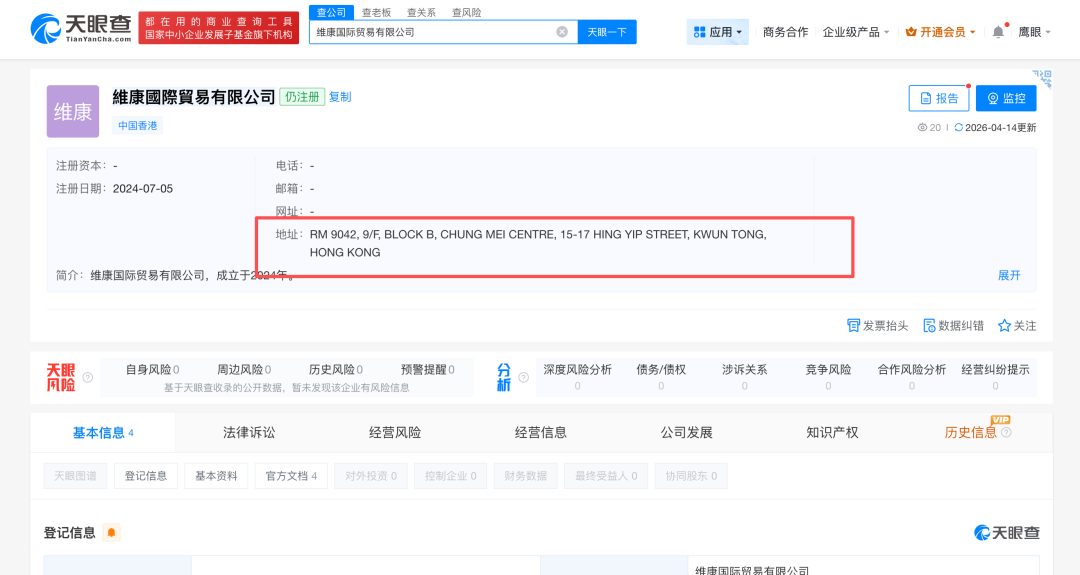Click the 发票抬头 invoice header icon

tap(854, 325)
